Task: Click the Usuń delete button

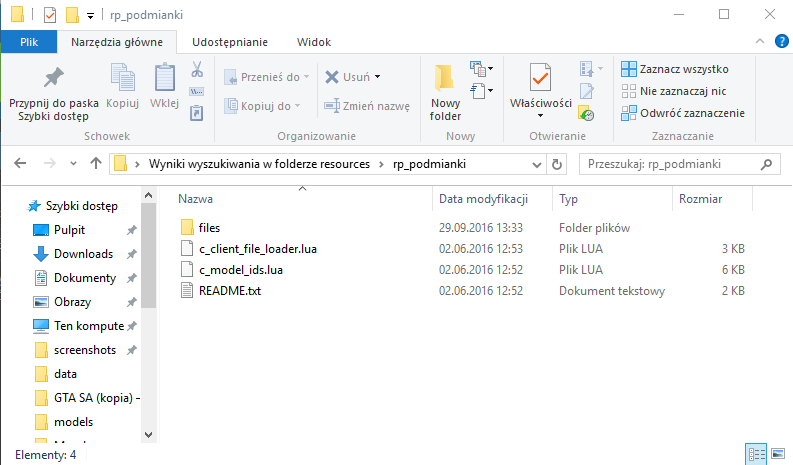Action: pos(347,77)
